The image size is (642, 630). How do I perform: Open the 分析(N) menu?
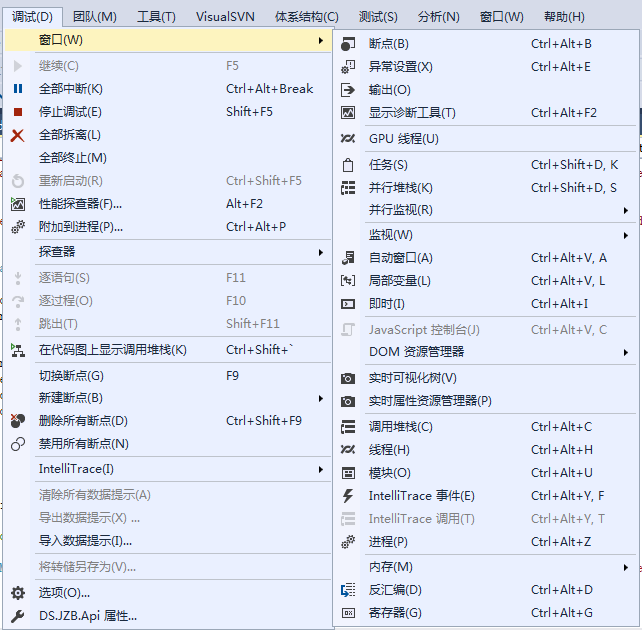tap(439, 17)
